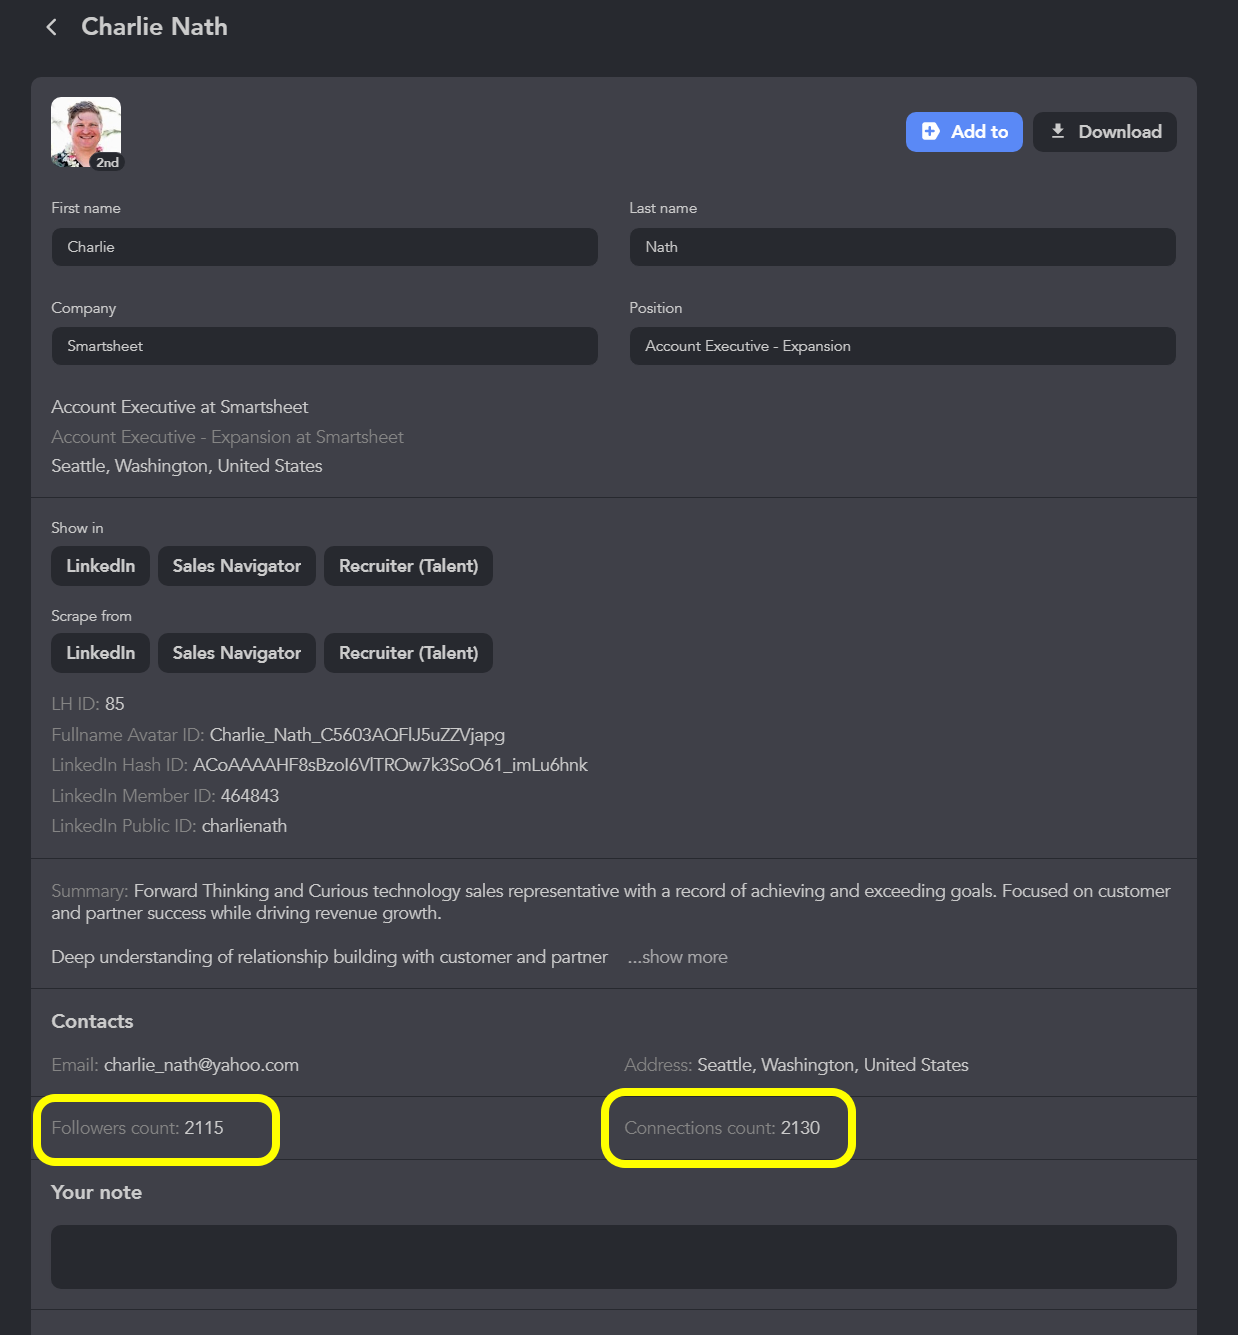Open Charlie Nath's profile photo
This screenshot has height=1335, width=1238.
tap(86, 132)
